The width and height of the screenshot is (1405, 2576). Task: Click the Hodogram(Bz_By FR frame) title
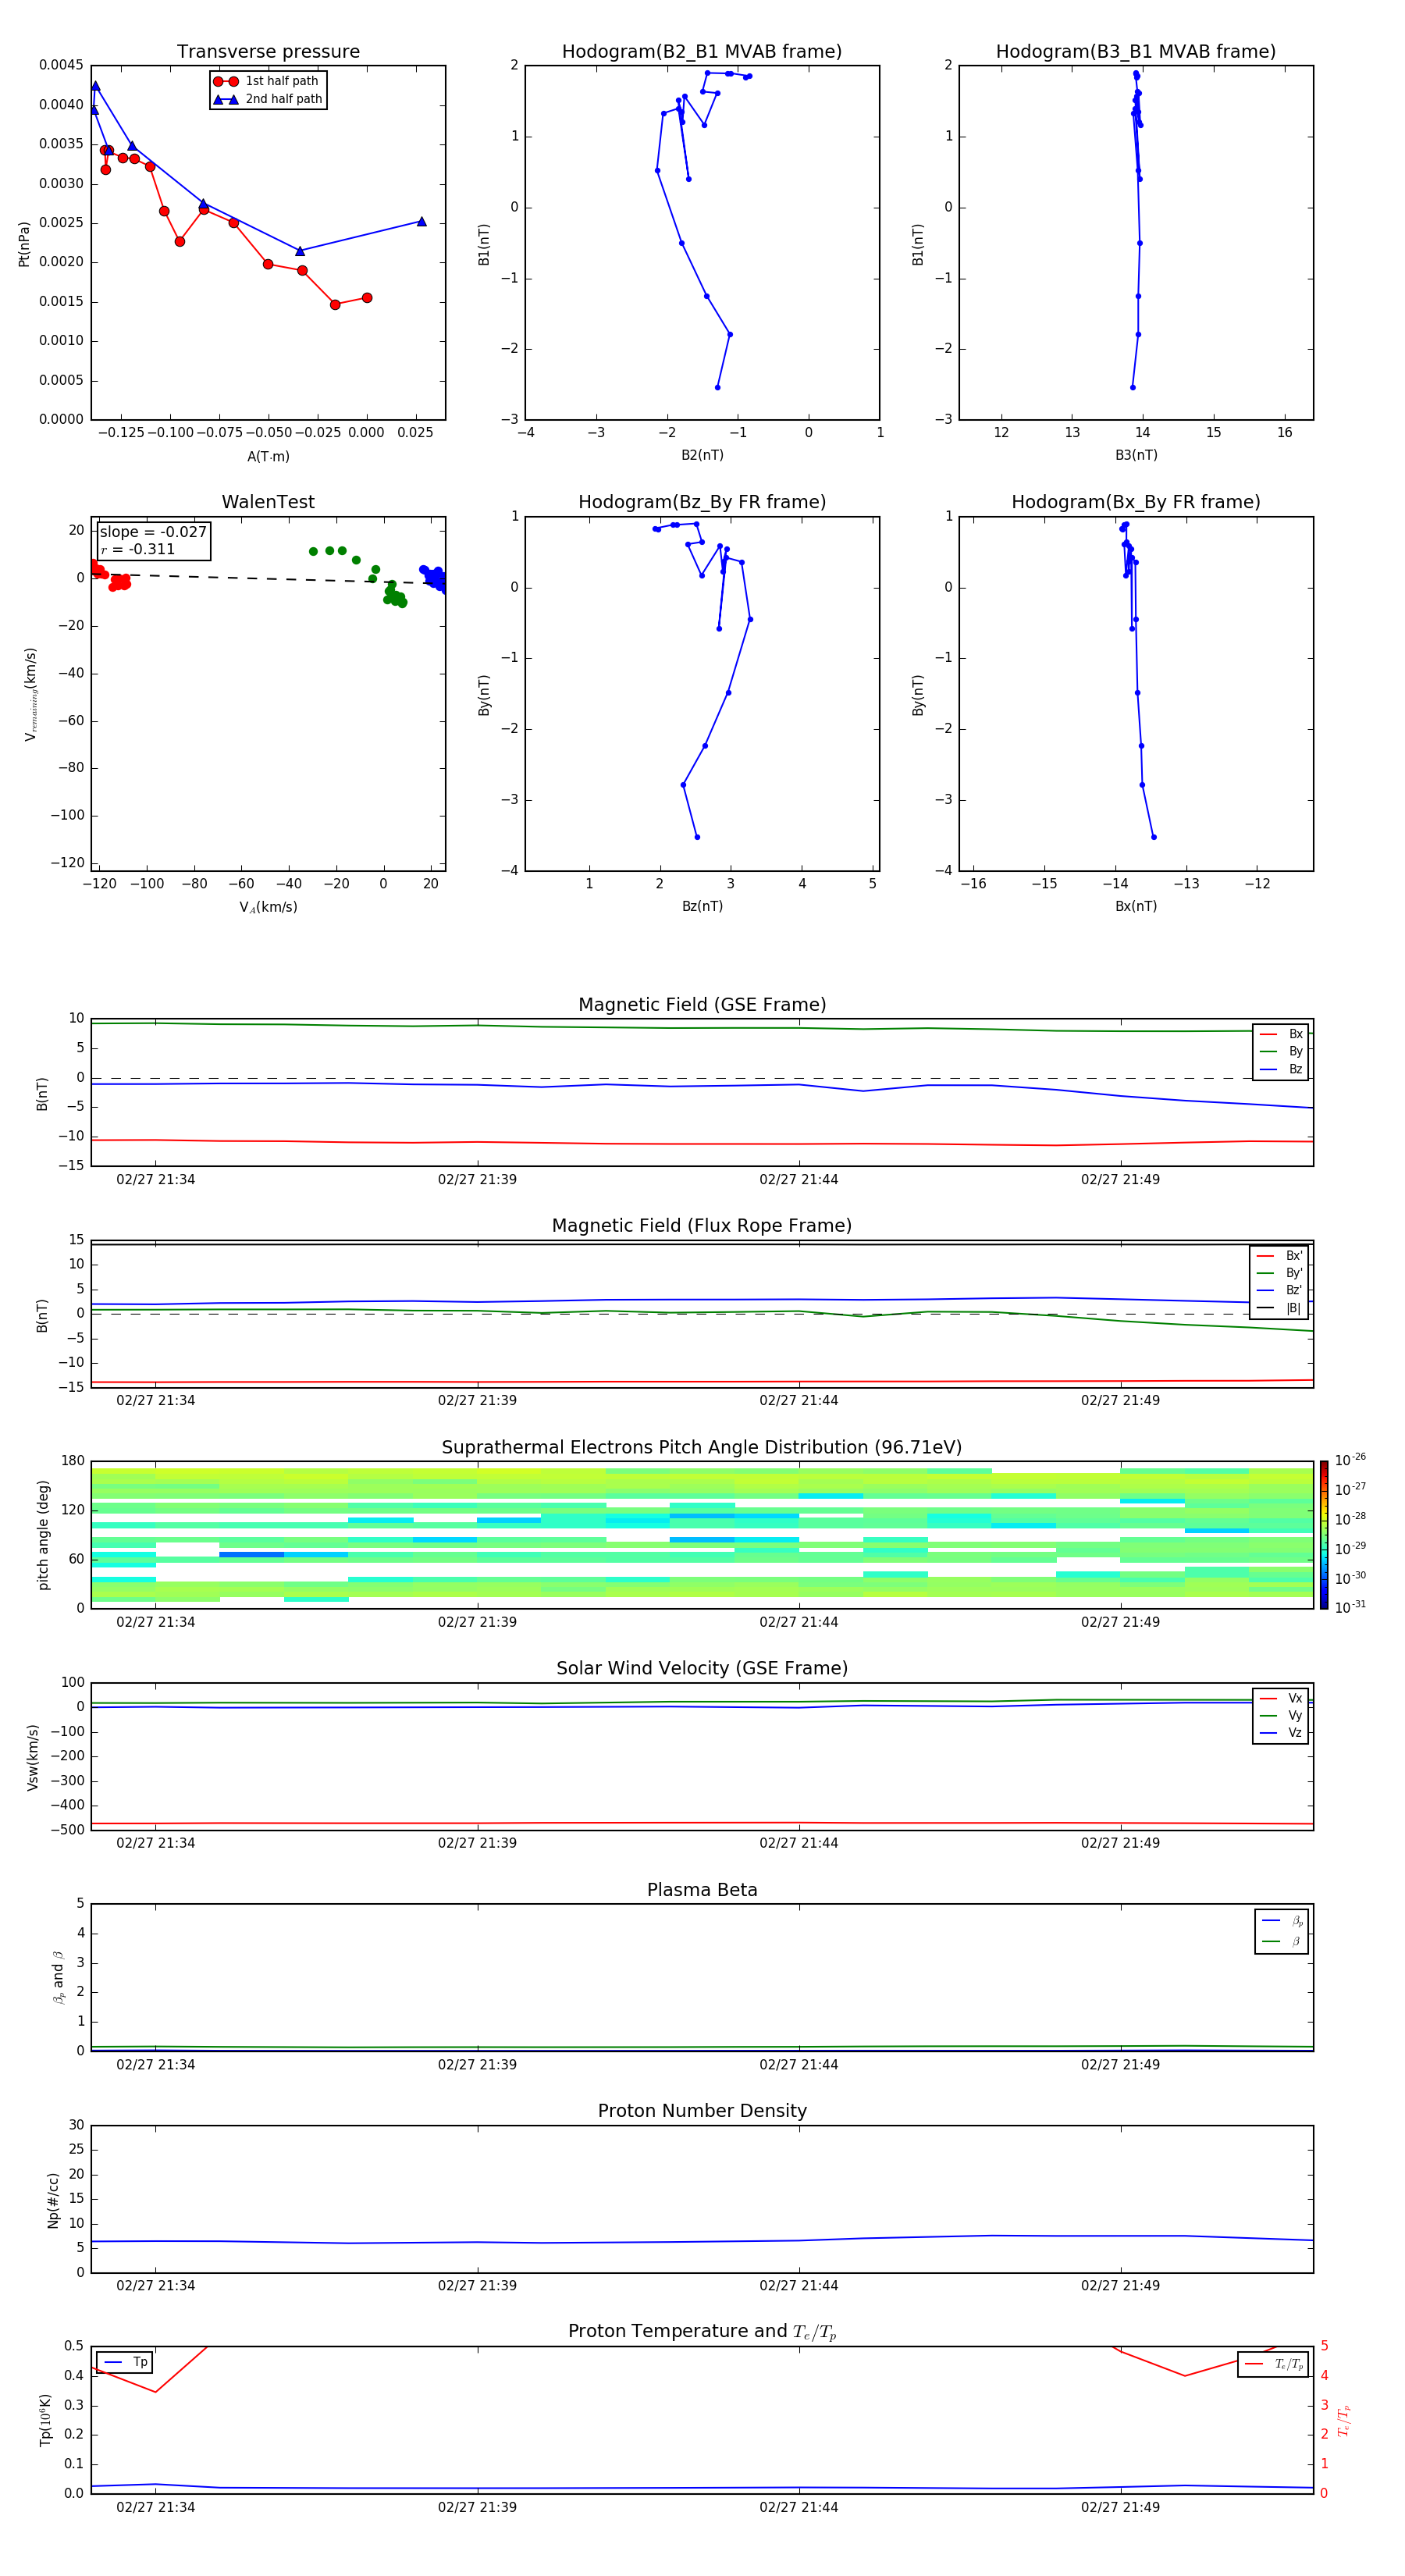(702, 502)
